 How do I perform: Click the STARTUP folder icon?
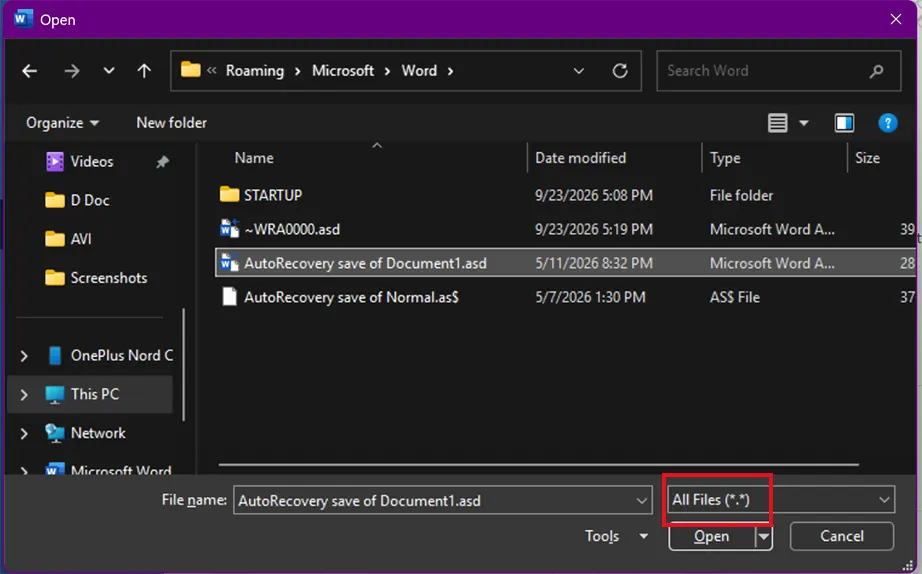click(x=229, y=193)
